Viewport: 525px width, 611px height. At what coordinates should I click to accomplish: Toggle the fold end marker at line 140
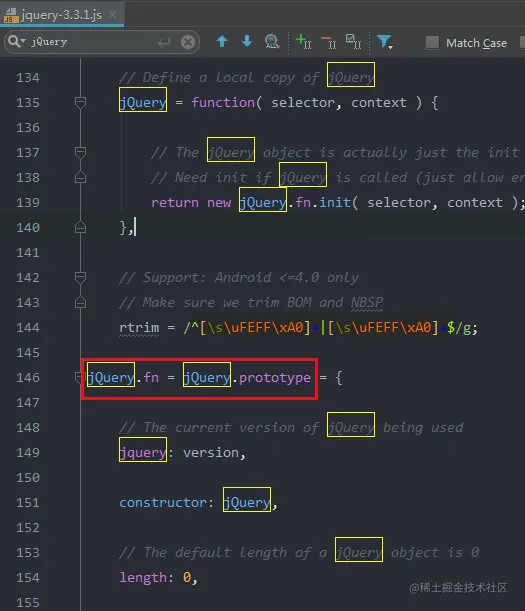pyautogui.click(x=80, y=227)
